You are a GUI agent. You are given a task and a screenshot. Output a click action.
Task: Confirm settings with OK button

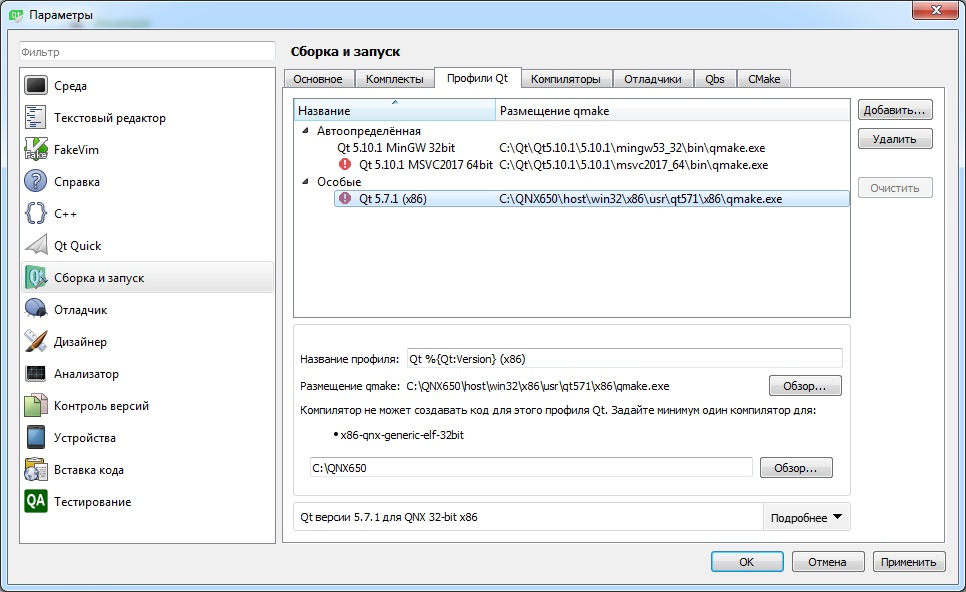747,562
